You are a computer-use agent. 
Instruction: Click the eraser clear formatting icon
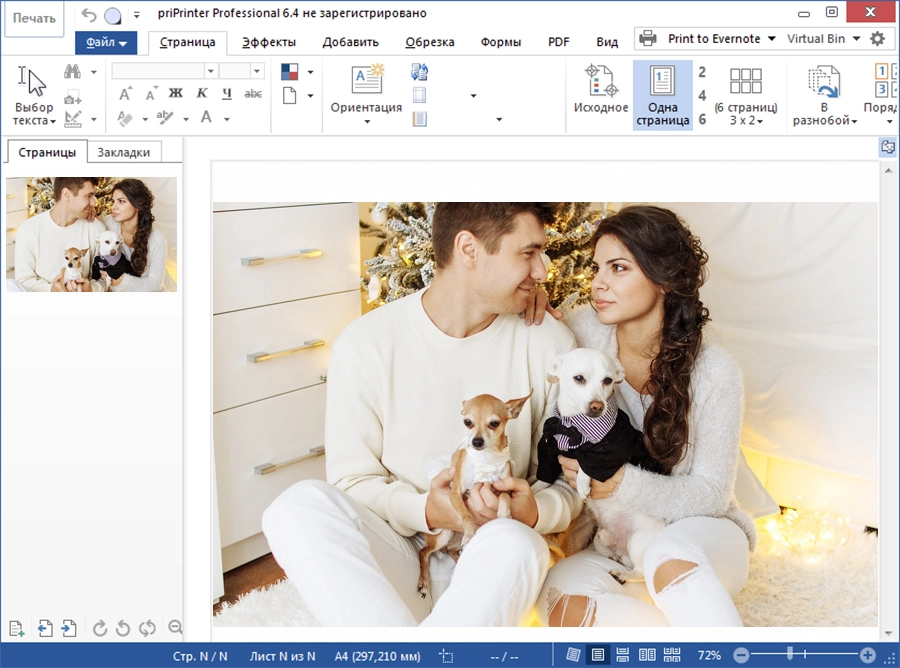[x=125, y=118]
